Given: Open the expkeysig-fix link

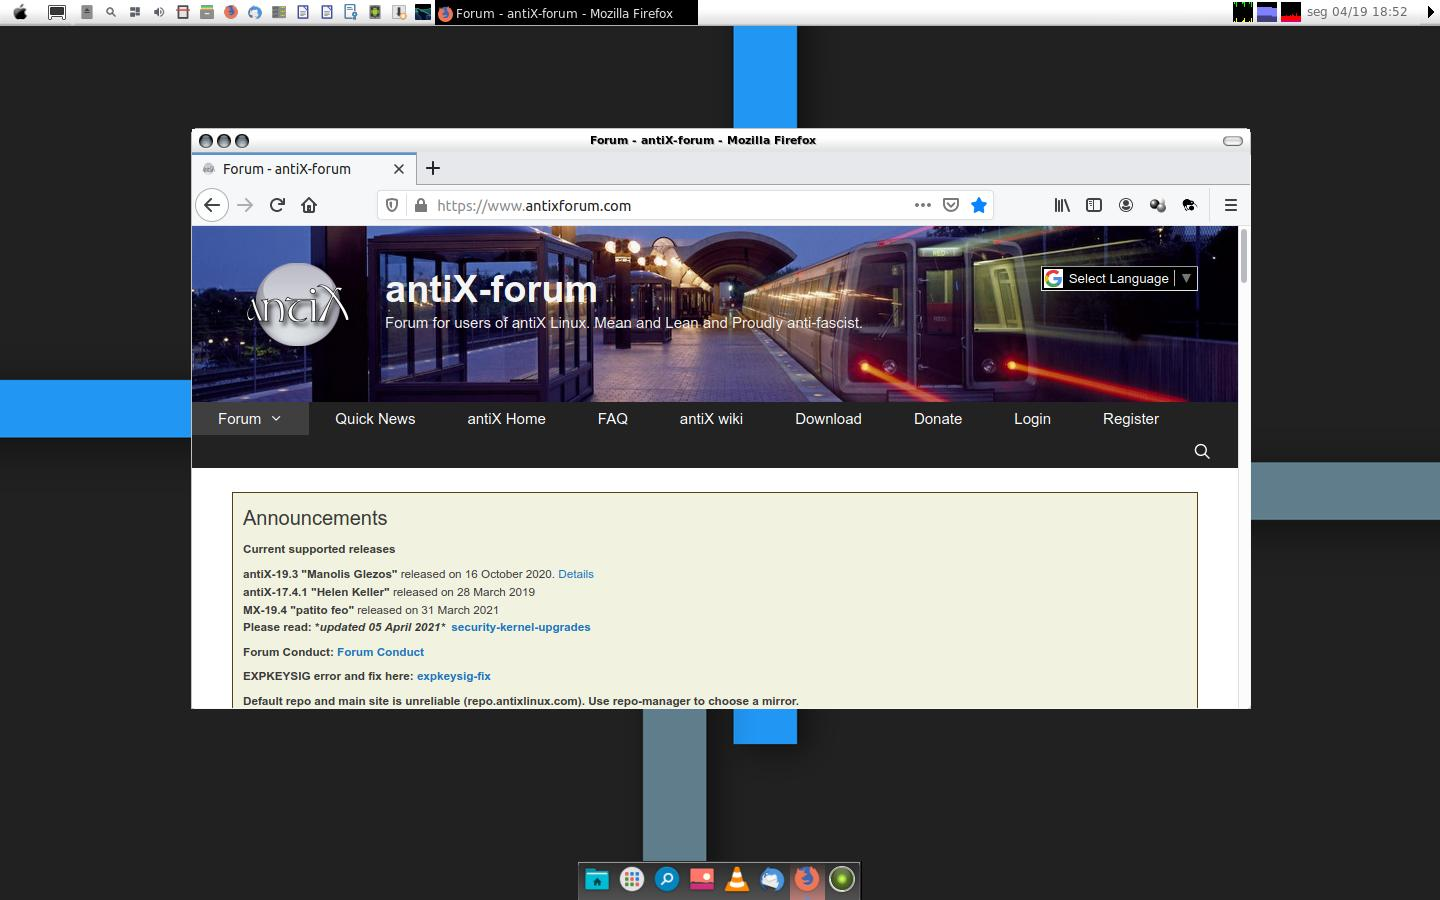Looking at the screenshot, I should [x=454, y=676].
